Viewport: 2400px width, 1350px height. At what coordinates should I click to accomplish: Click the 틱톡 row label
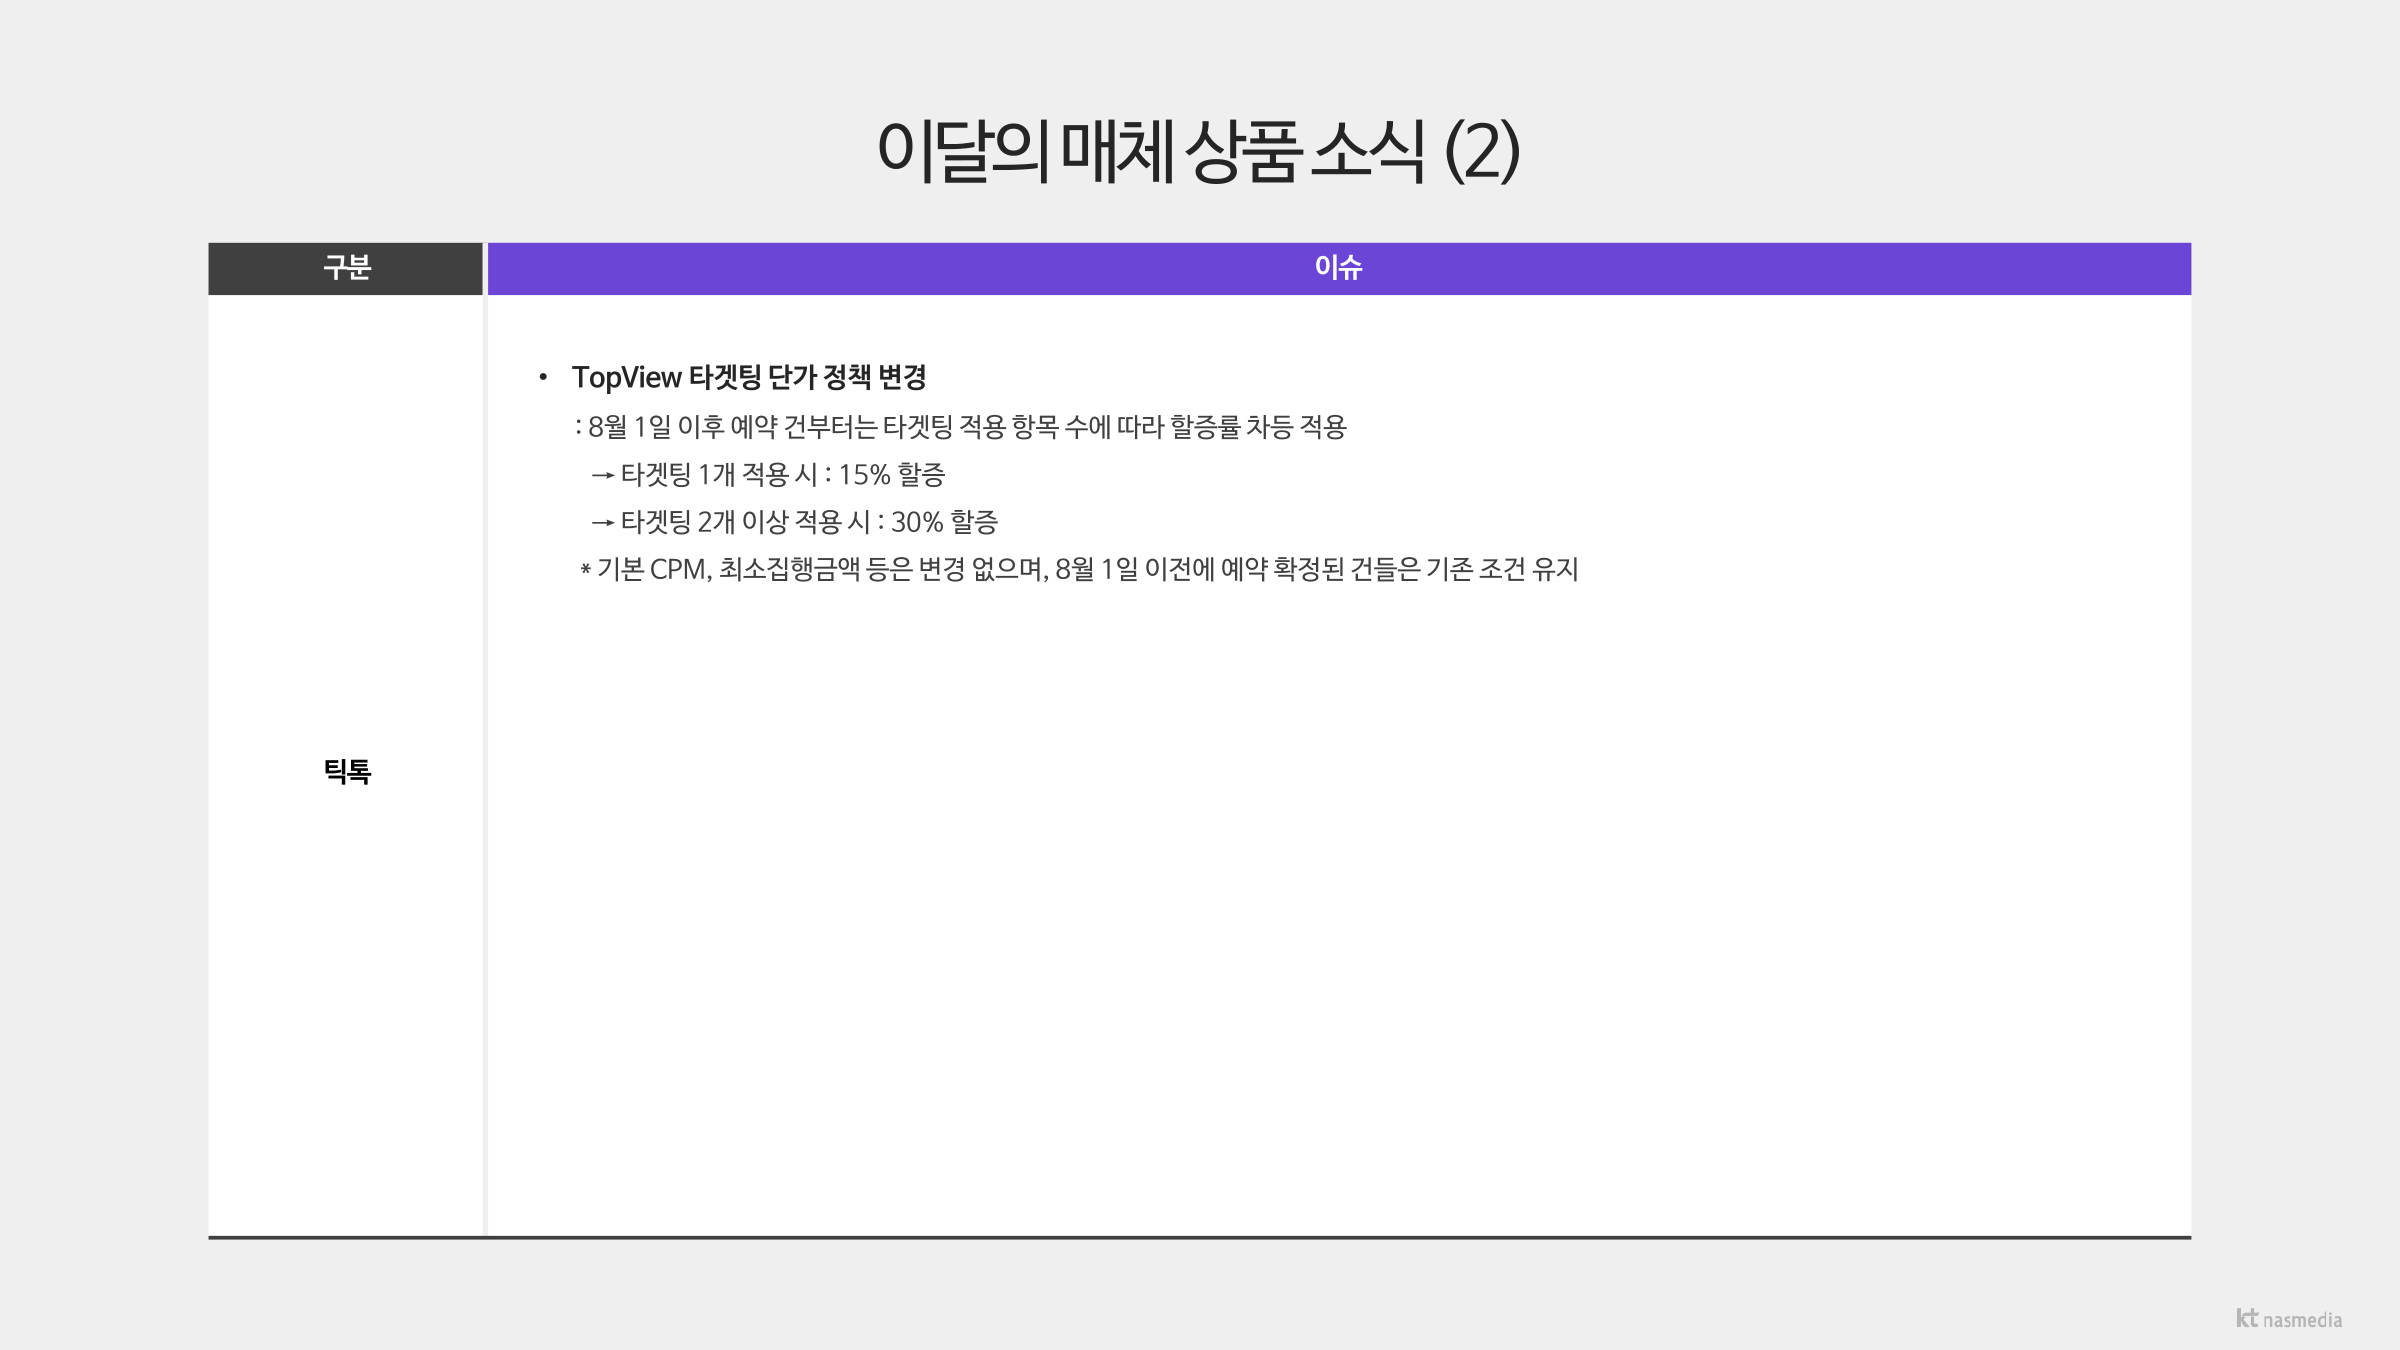point(347,771)
